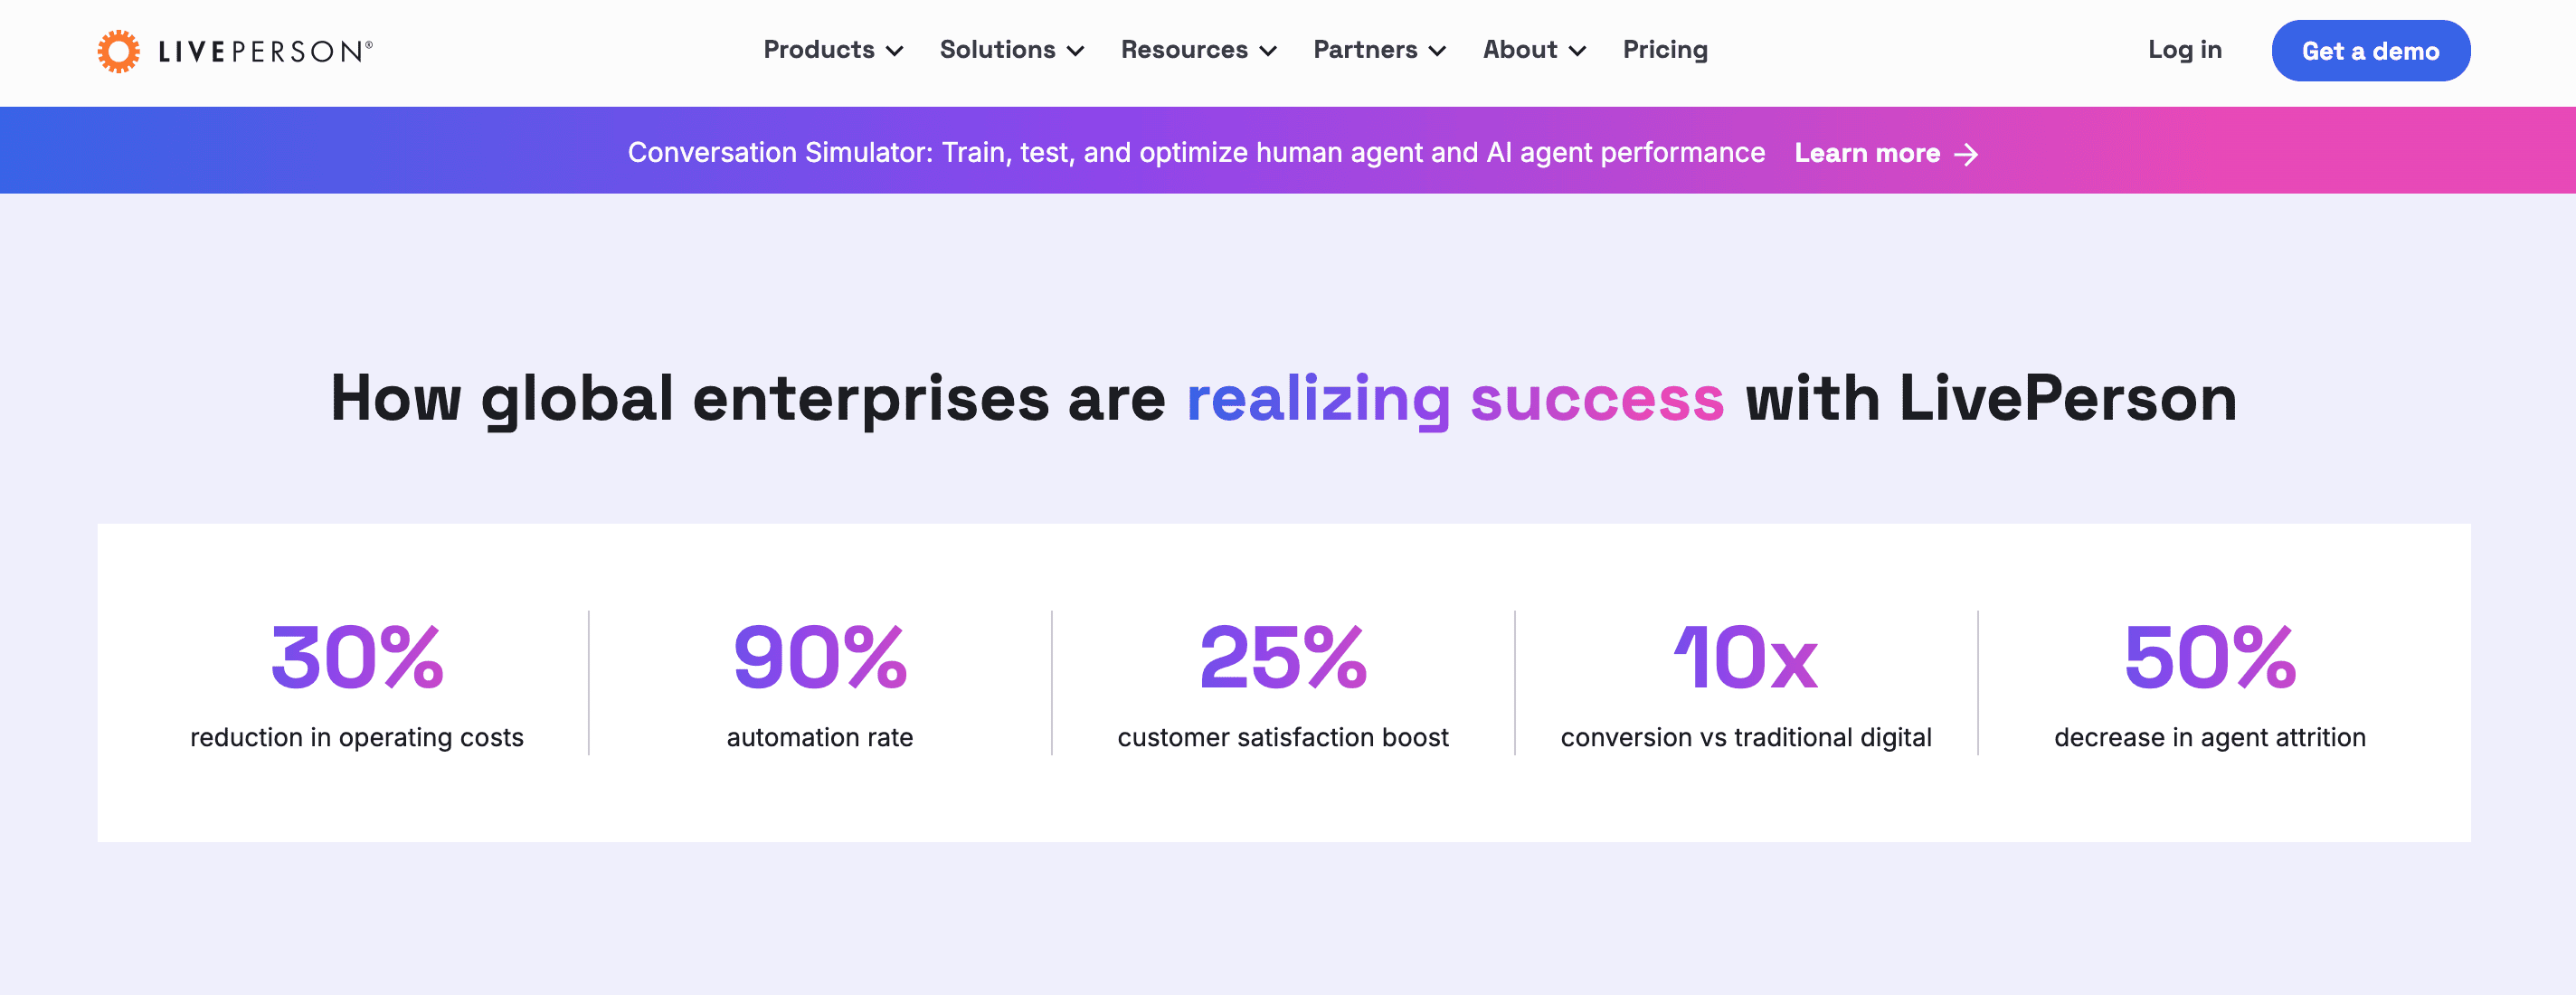Open the Resources dropdown
The image size is (2576, 995).
coord(1185,50)
